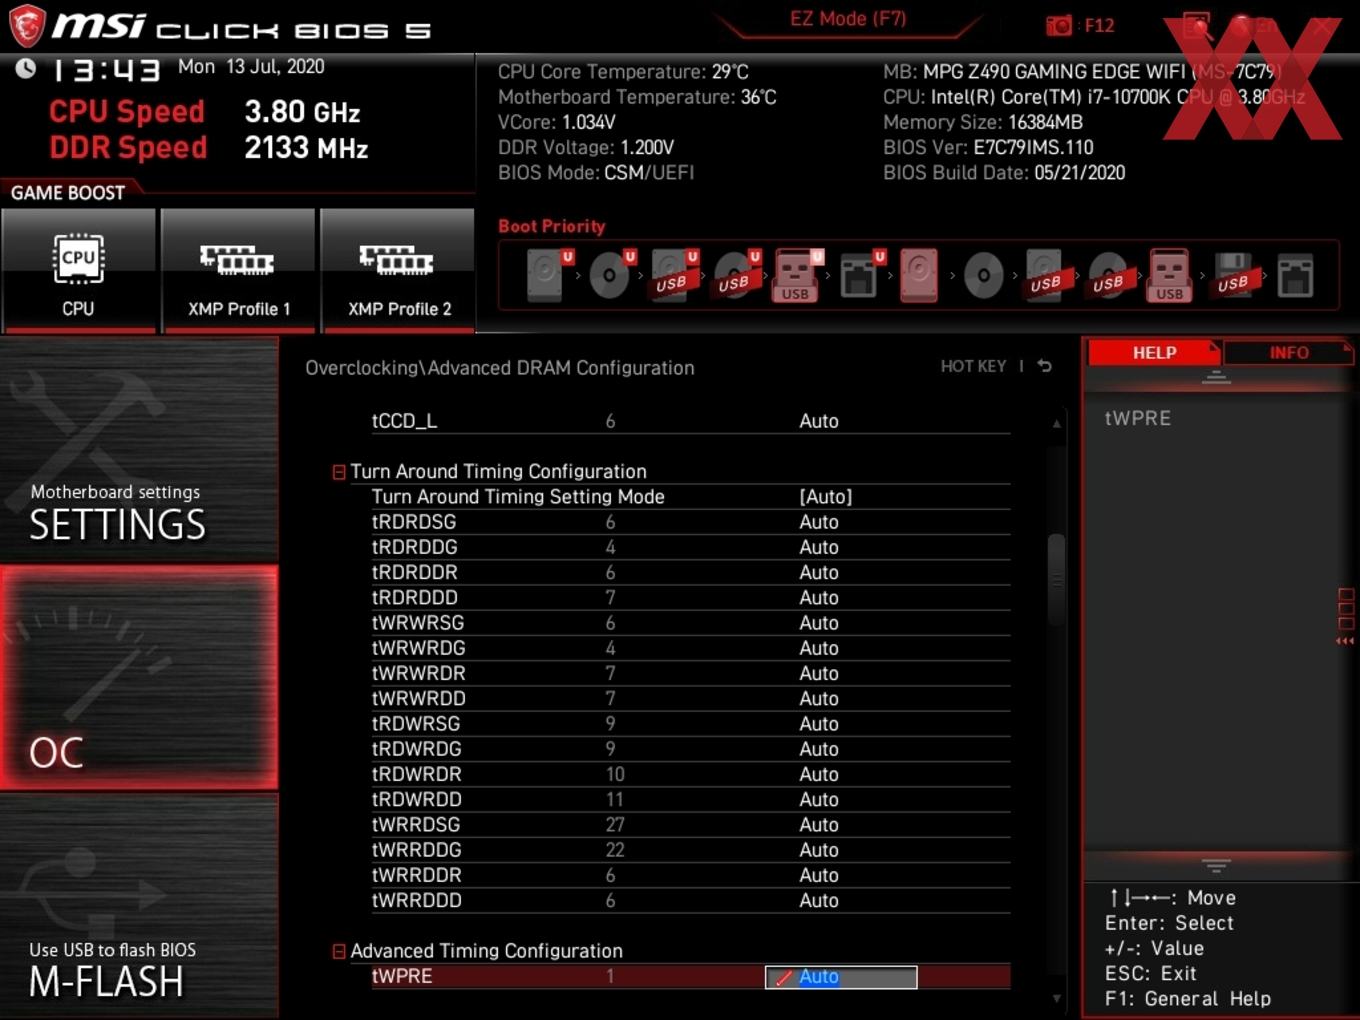
Task: Open Turn Around Timing Setting Mode [Auto] dropdown
Action: pyautogui.click(x=825, y=497)
